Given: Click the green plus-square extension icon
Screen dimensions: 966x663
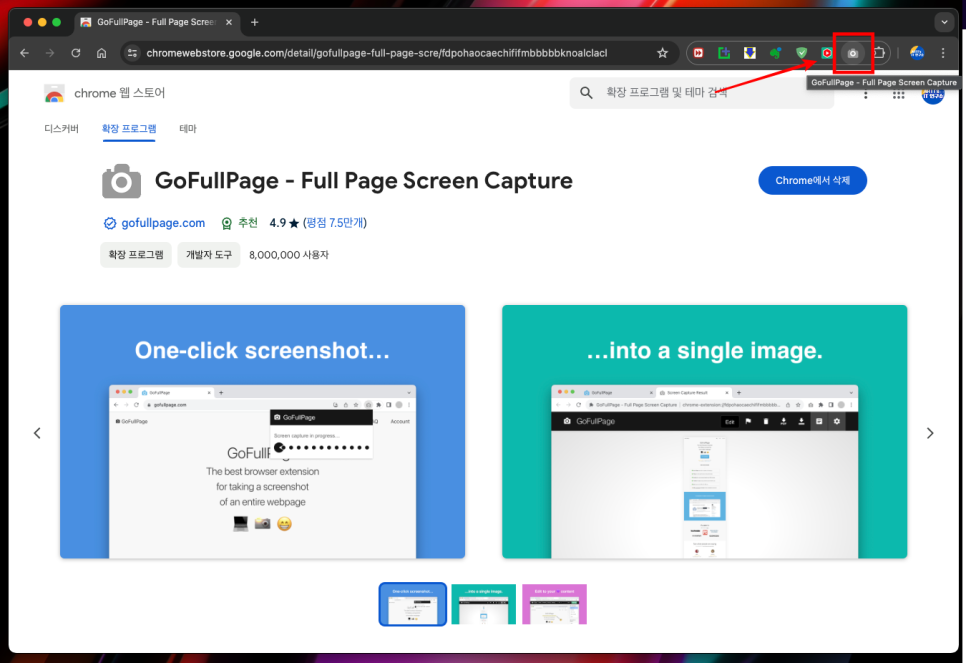Looking at the screenshot, I should tap(724, 53).
